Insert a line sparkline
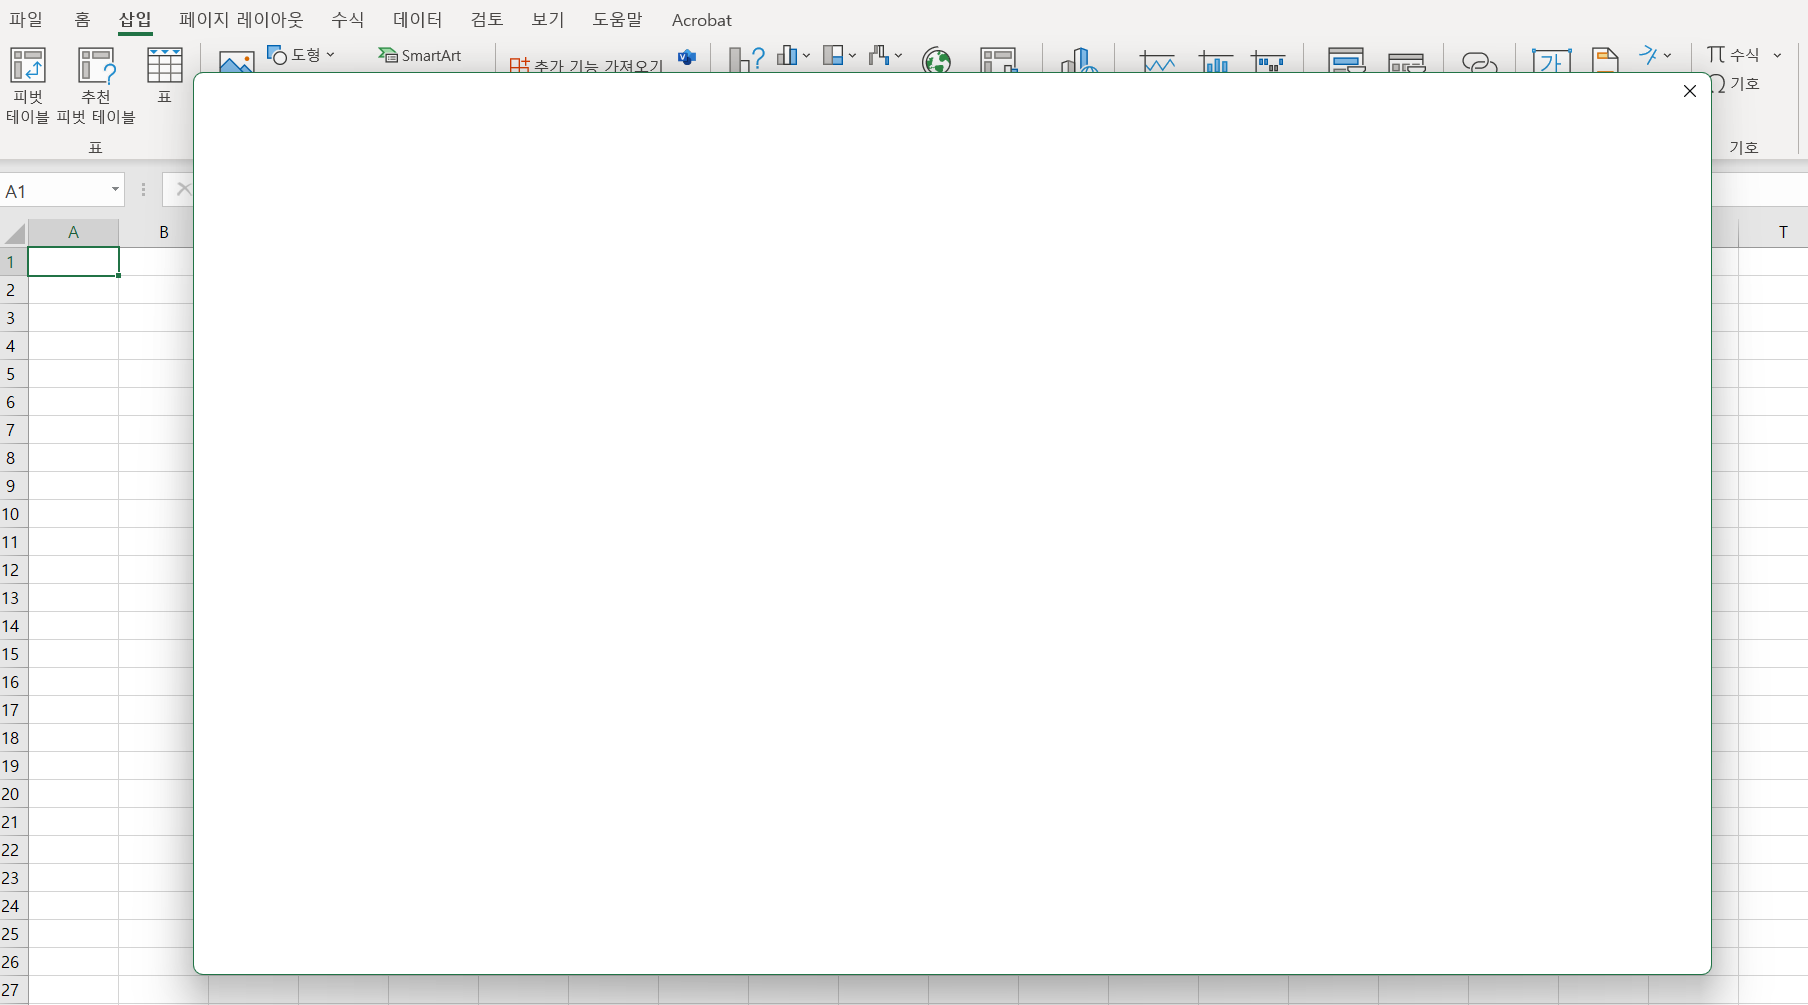The width and height of the screenshot is (1808, 1005). click(1158, 61)
